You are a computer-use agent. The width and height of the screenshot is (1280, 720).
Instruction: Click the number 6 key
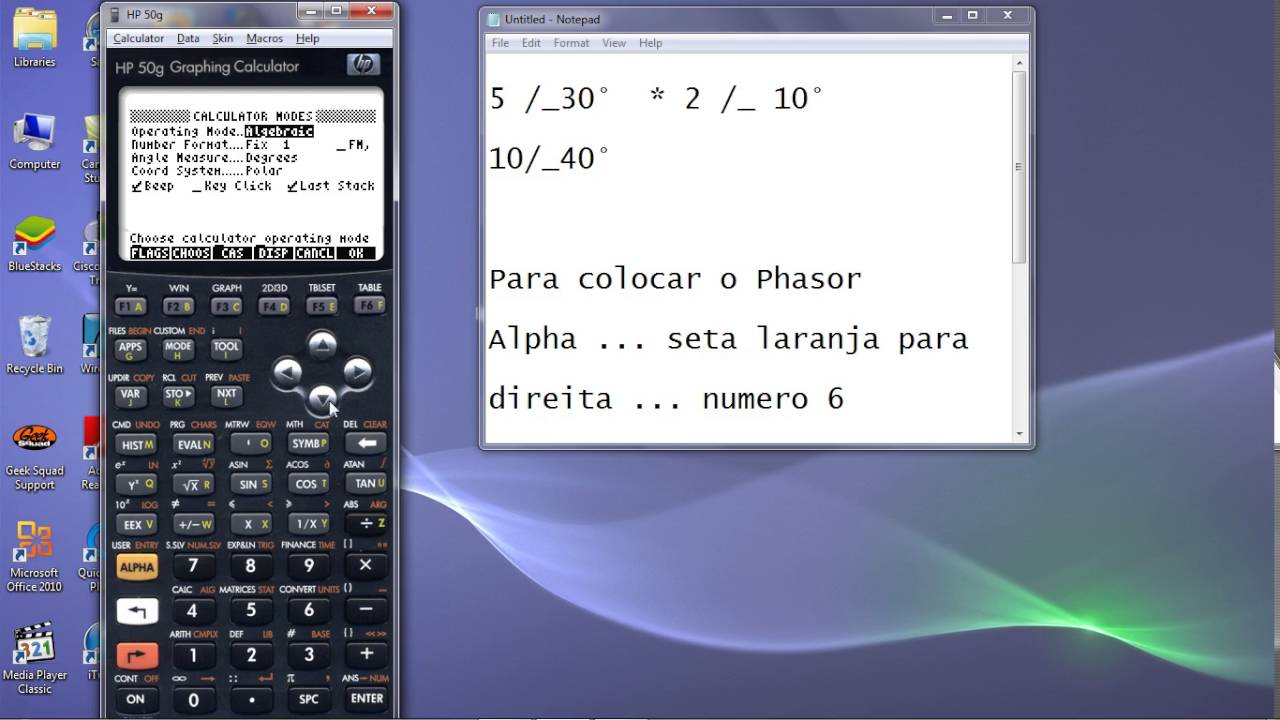coord(308,610)
